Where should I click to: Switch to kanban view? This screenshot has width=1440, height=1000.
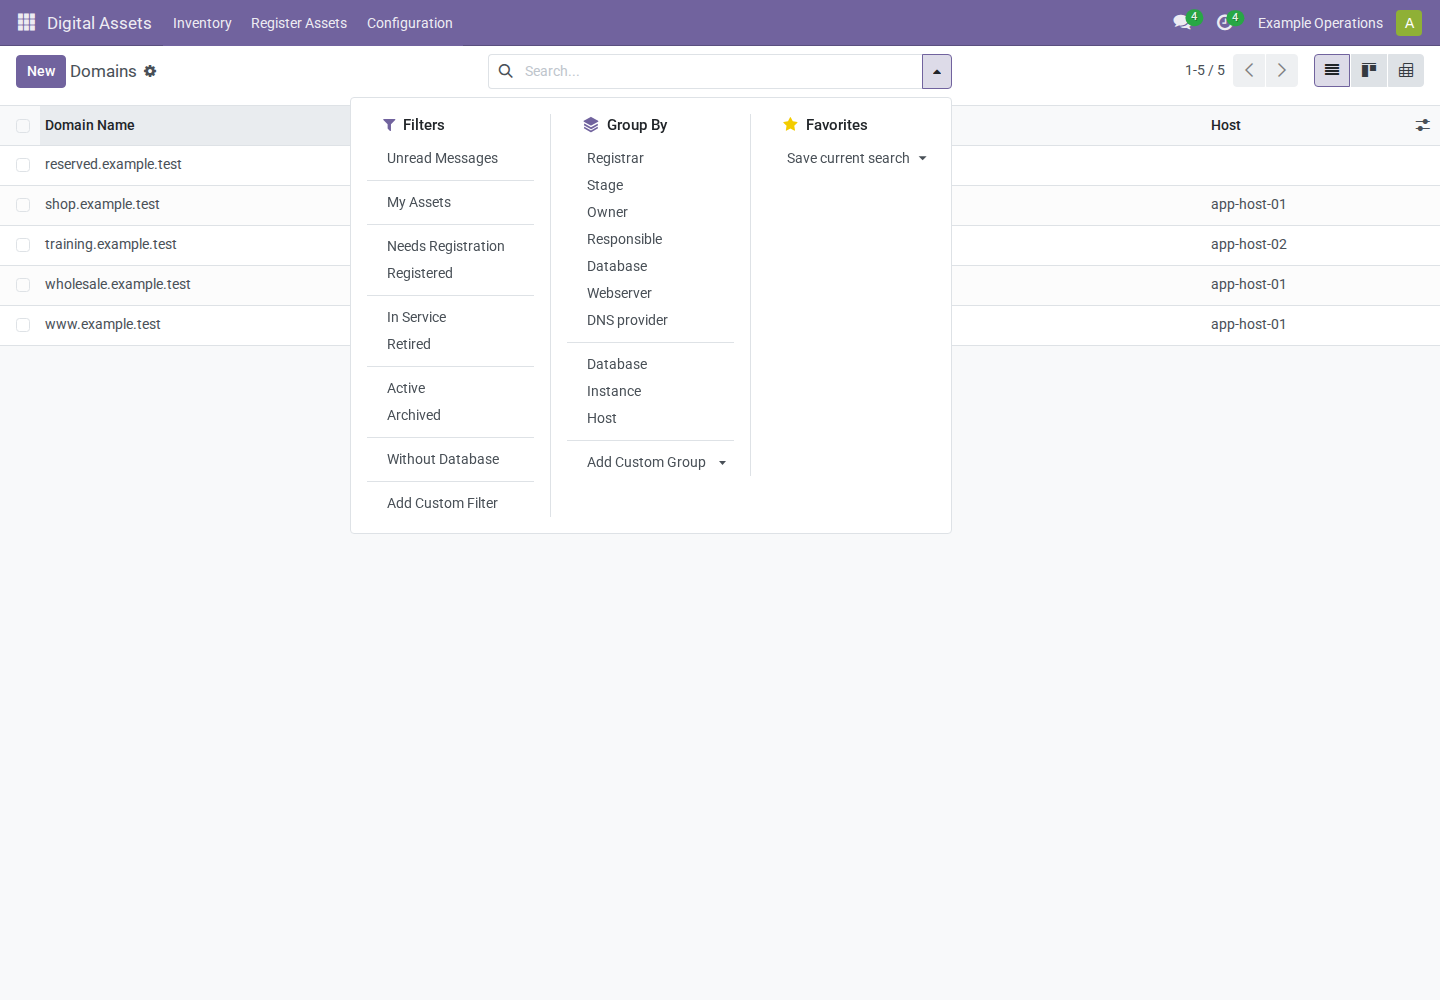click(x=1369, y=70)
